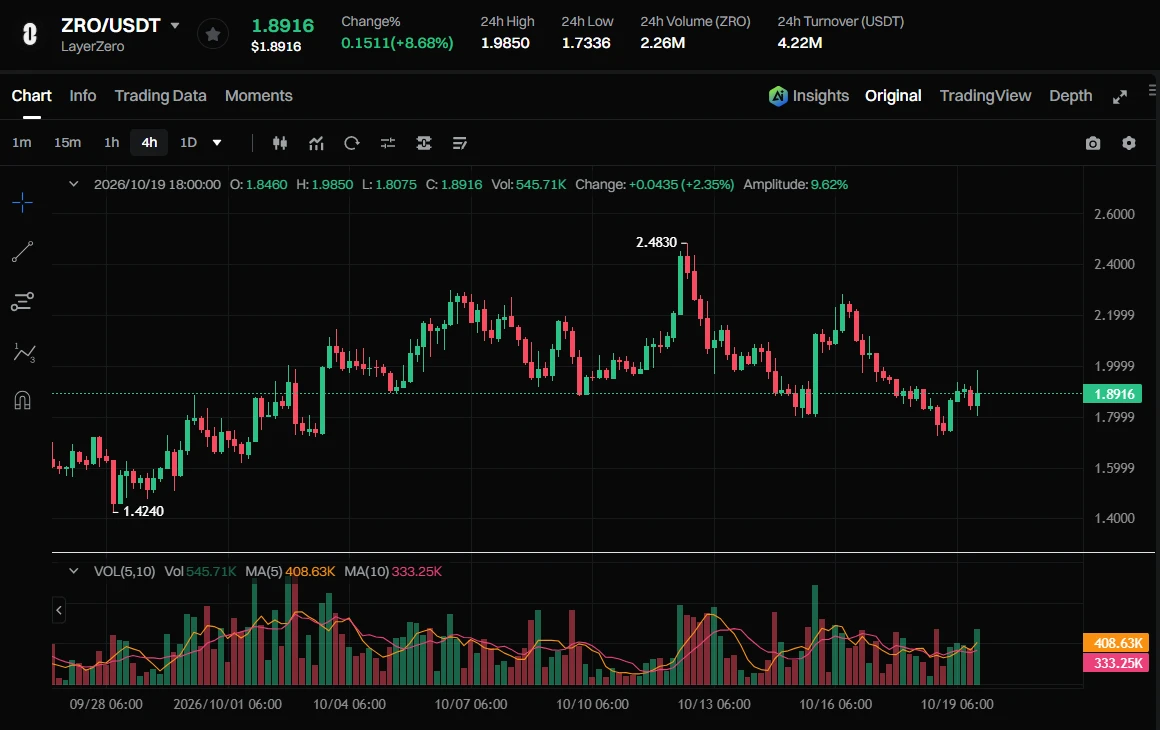Viewport: 1160px width, 730px height.
Task: Select the 1D timeframe
Action: (x=189, y=143)
